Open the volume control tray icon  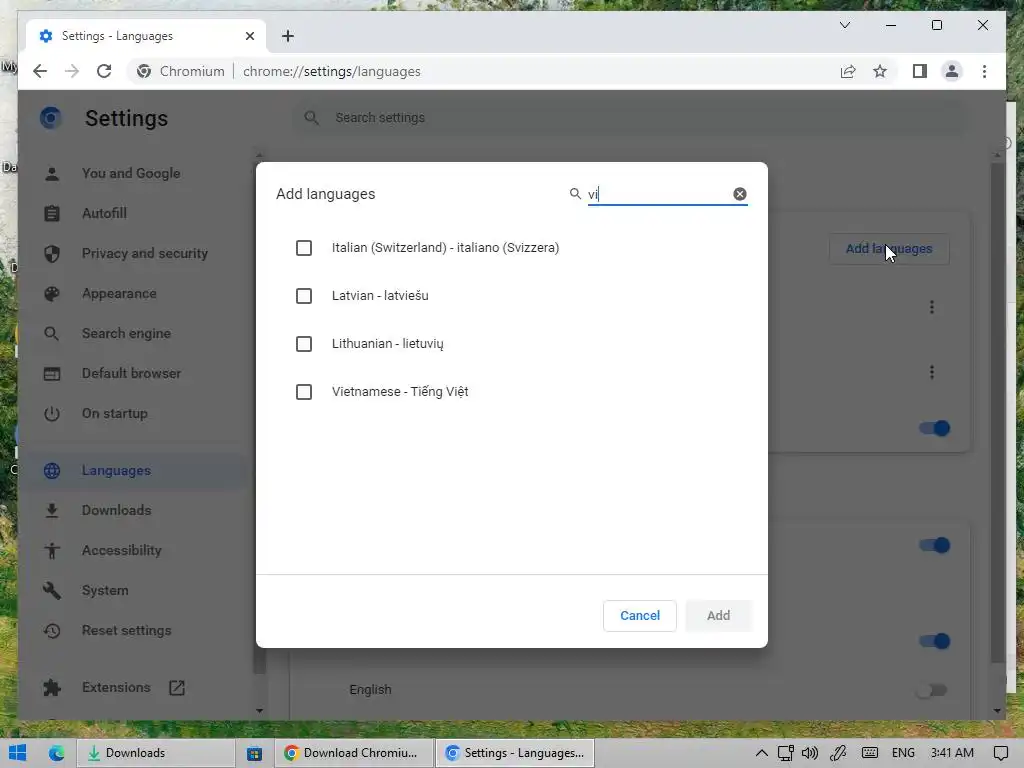810,753
